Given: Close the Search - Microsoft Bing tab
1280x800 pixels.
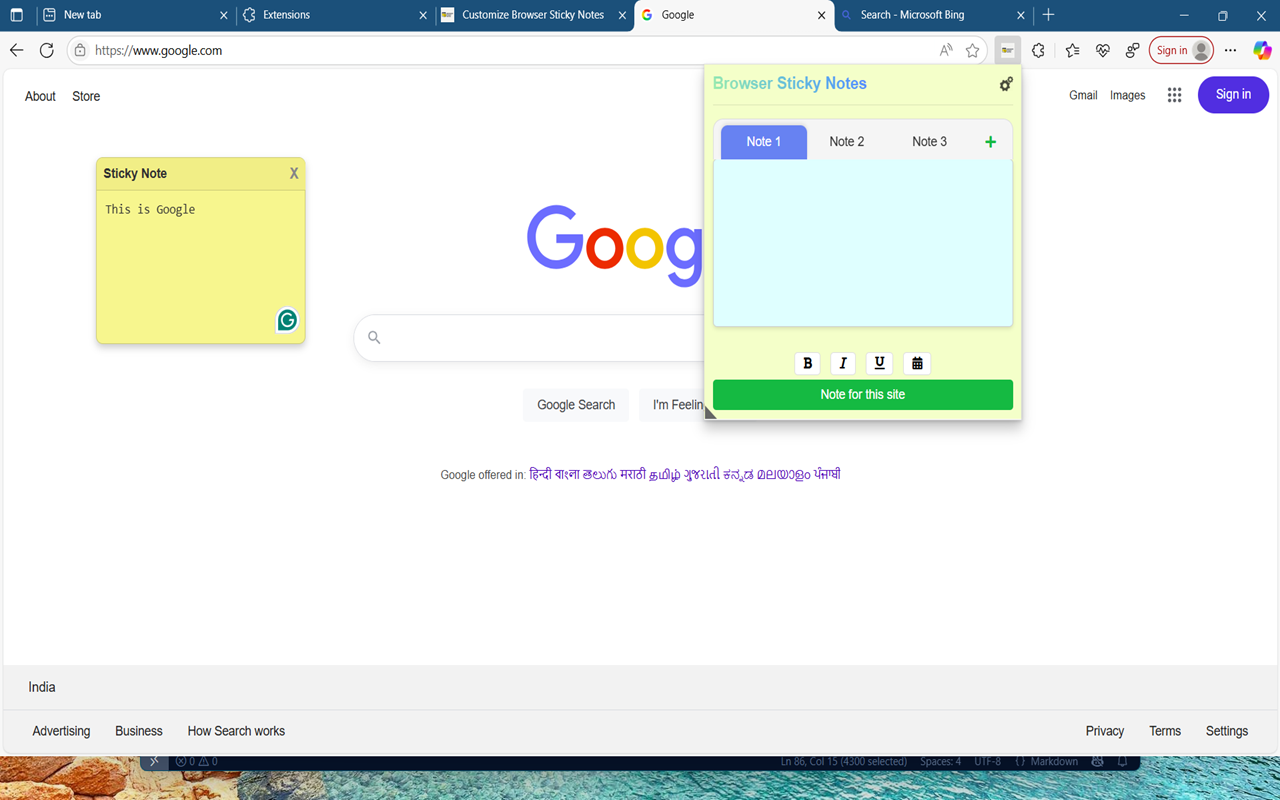Looking at the screenshot, I should tap(1021, 15).
